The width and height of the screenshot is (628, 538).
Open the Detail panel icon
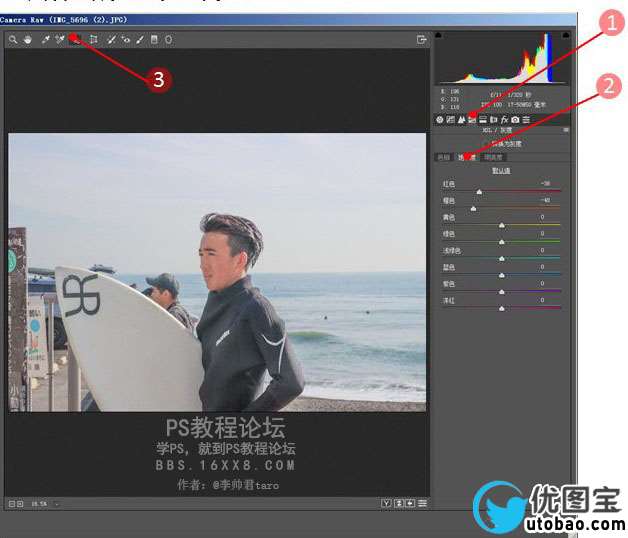pos(461,119)
